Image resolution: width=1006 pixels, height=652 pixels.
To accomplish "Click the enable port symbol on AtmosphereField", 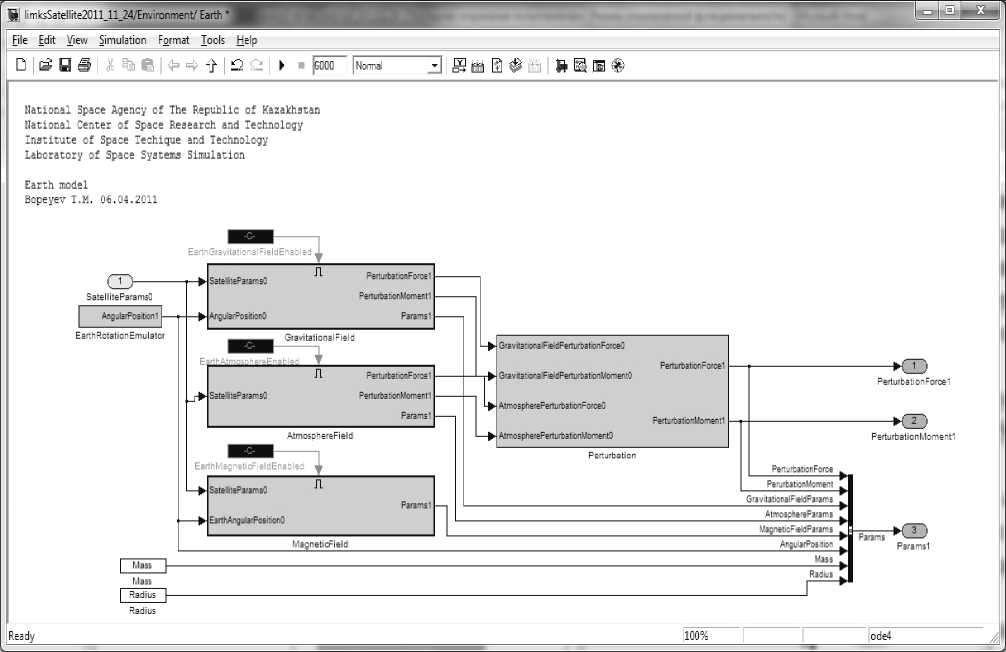I will (x=318, y=373).
